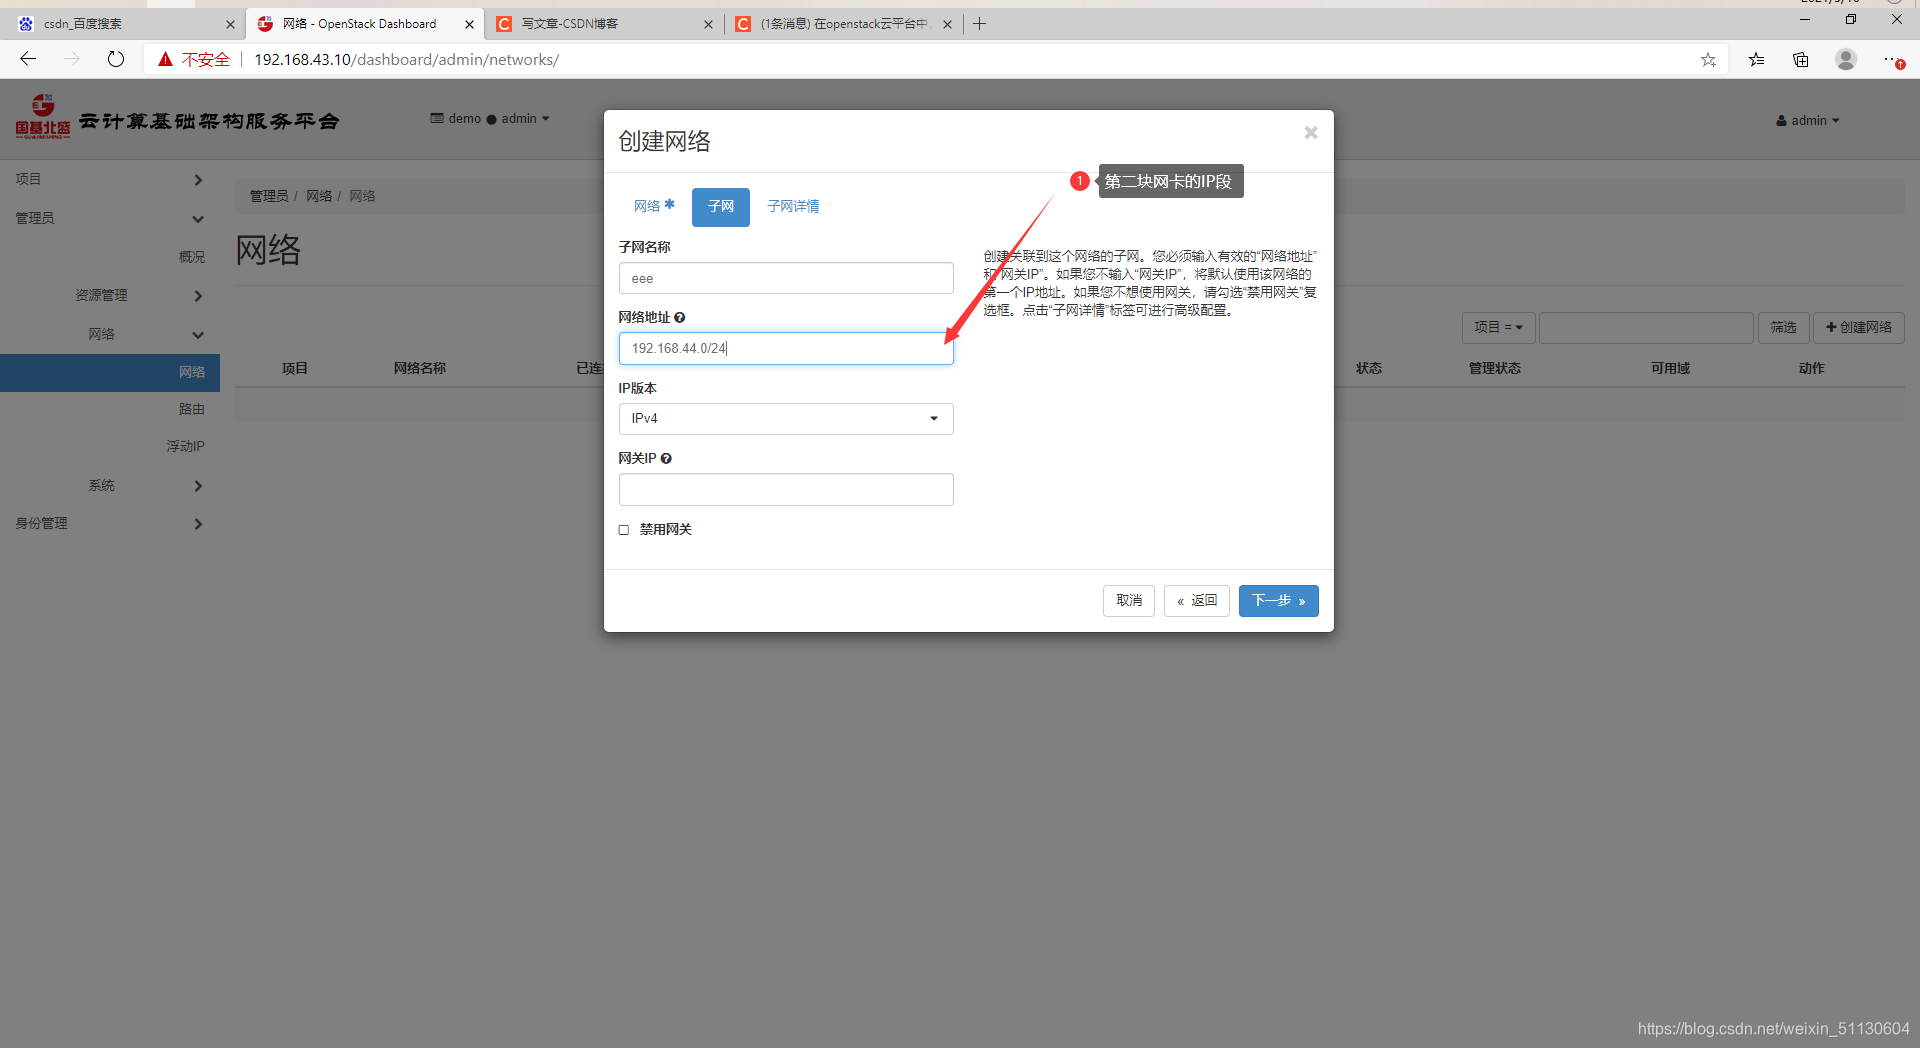This screenshot has height=1048, width=1920.
Task: Expand the 项目 sidebar section
Action: [x=109, y=179]
